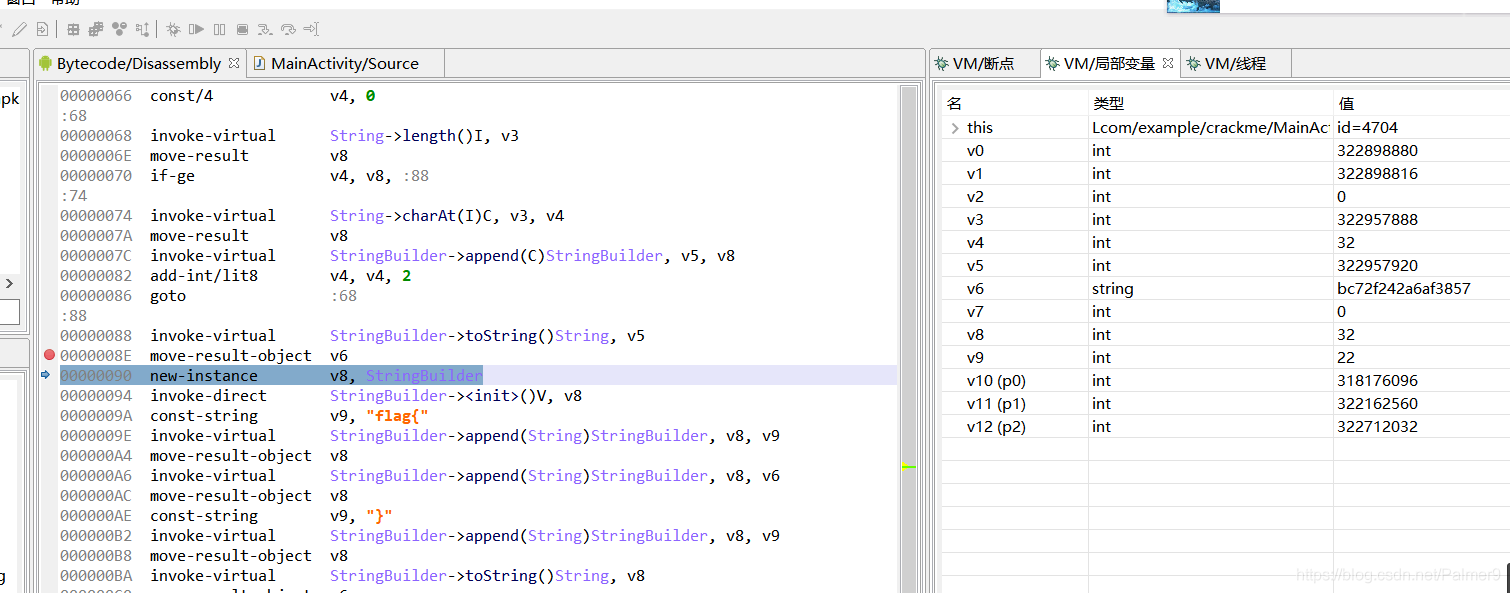Click the StringBuilder->toString() call at 000000BA
Viewport: 1510px width, 593px height.
(467, 576)
